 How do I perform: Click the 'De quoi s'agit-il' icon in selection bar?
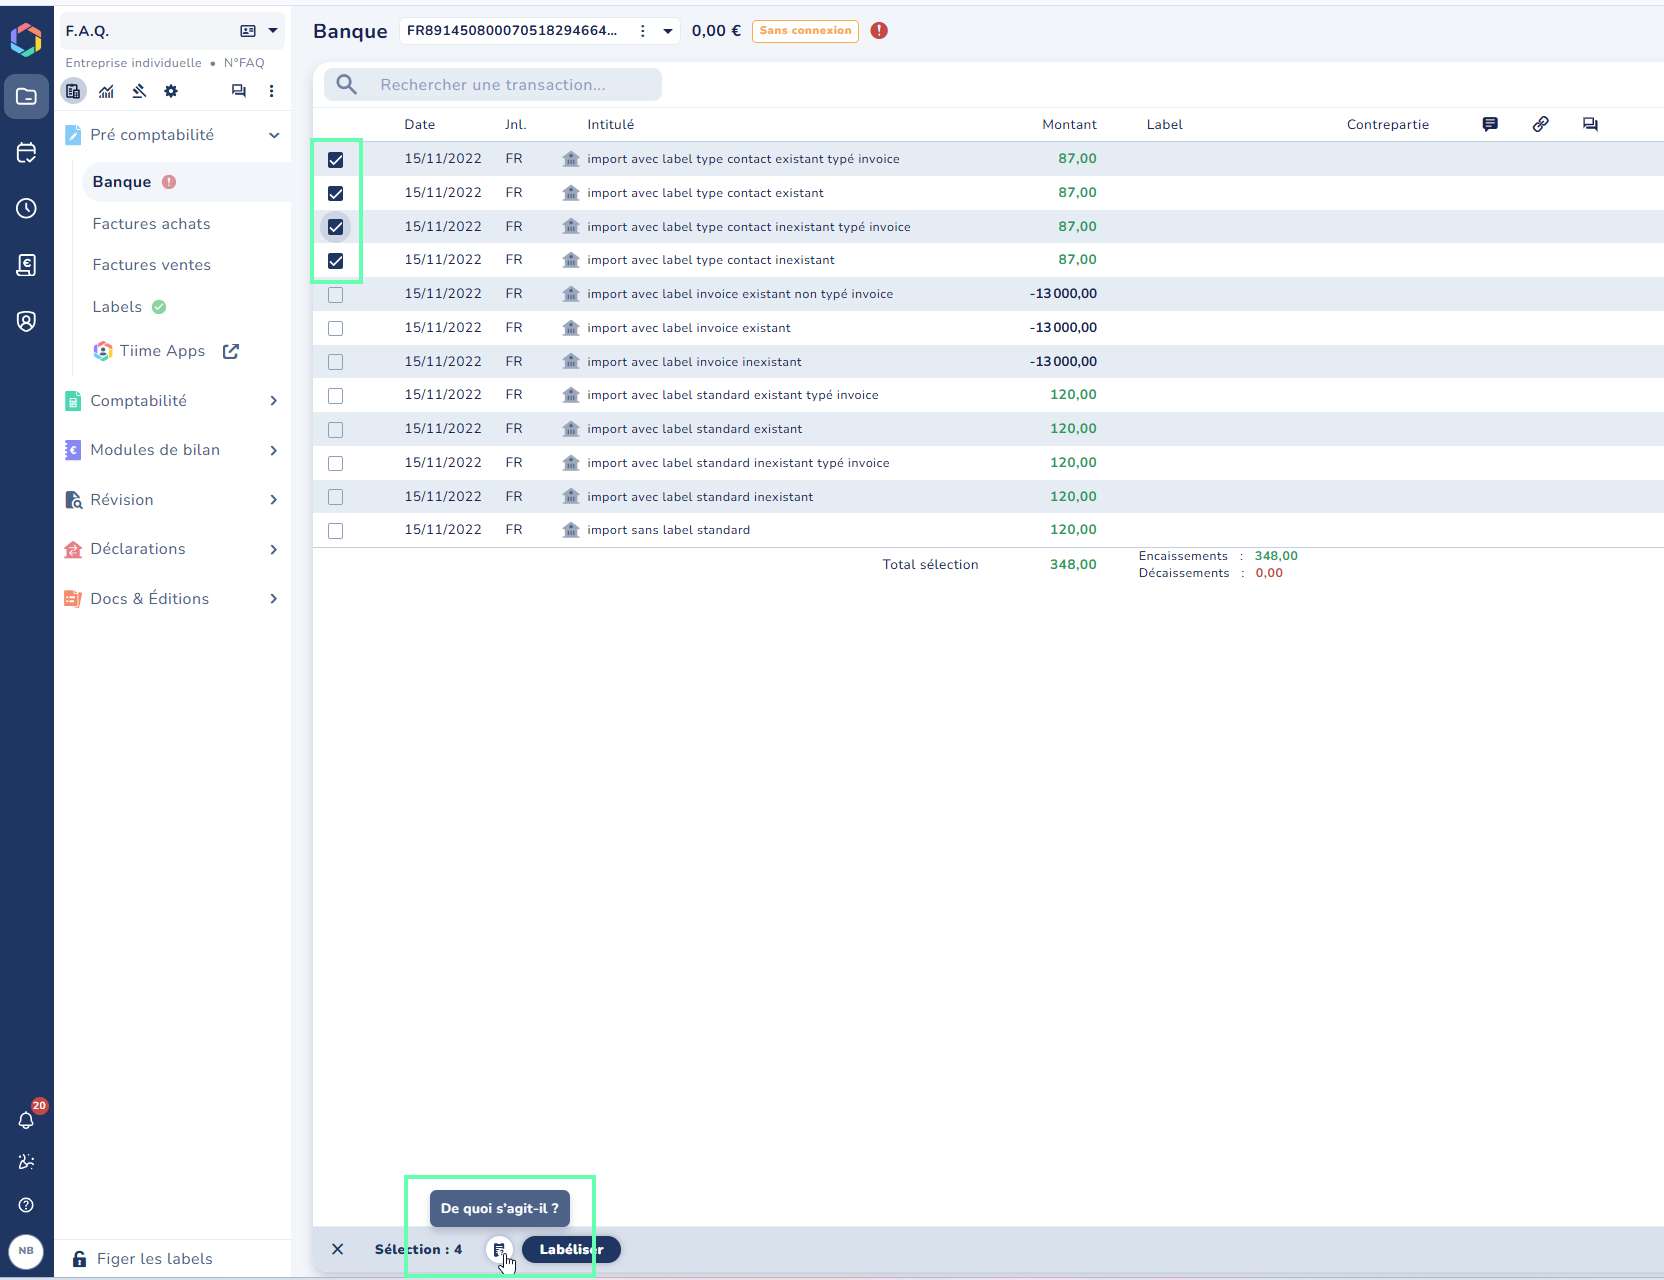499,1249
